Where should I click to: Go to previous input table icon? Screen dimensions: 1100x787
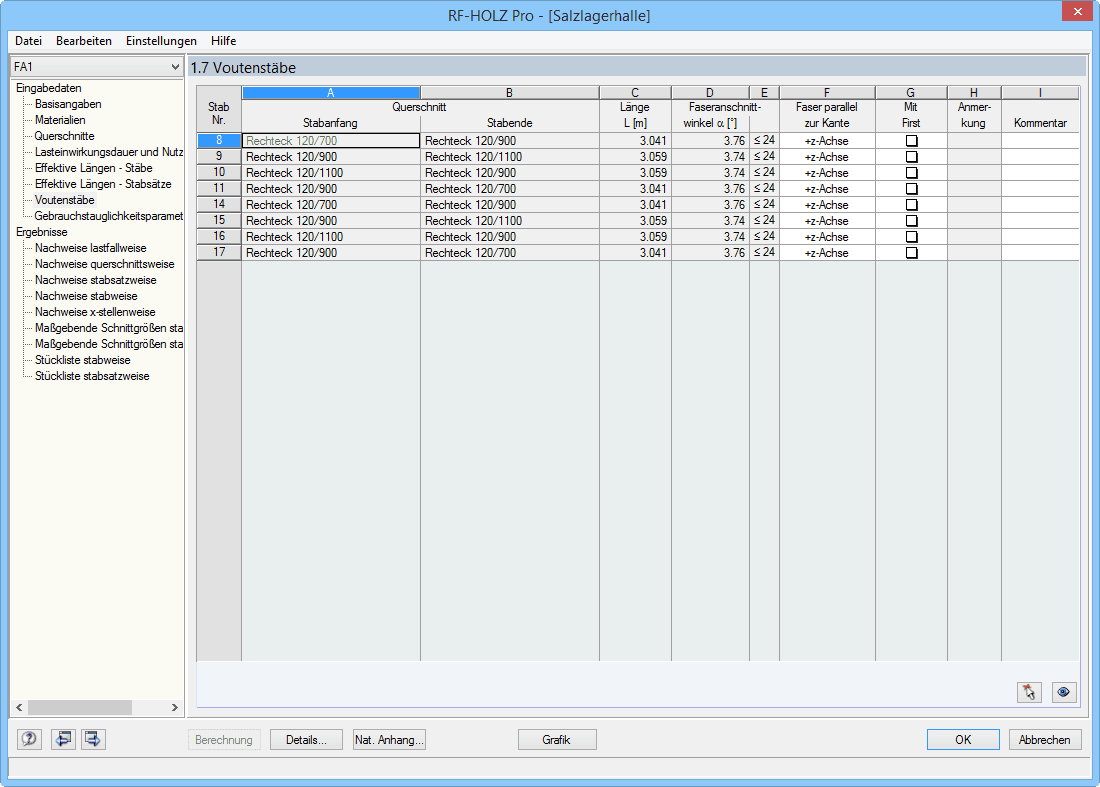[x=63, y=739]
